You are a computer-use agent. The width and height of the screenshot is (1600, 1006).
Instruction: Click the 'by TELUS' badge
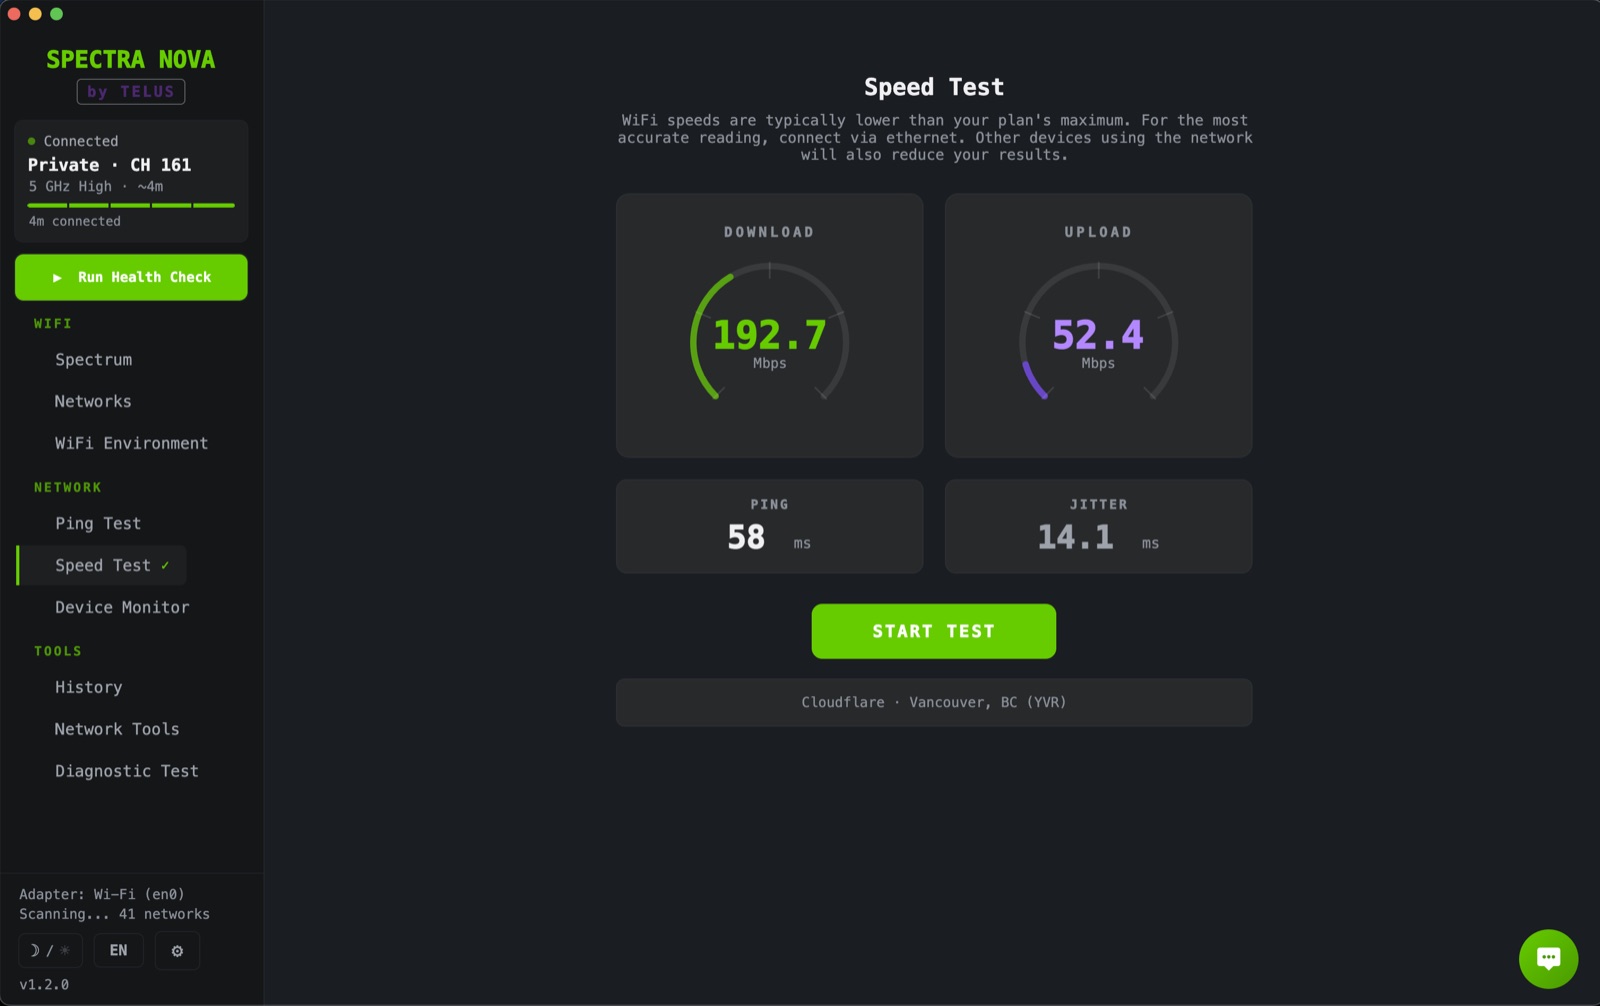[131, 92]
